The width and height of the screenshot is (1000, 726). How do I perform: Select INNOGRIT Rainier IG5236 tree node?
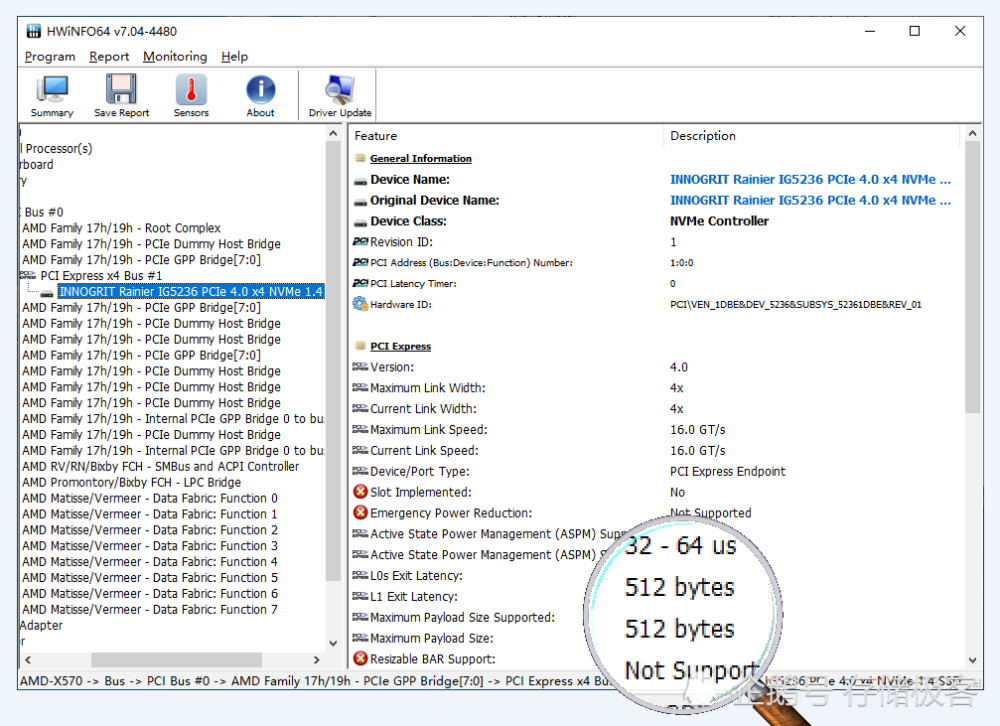click(190, 292)
